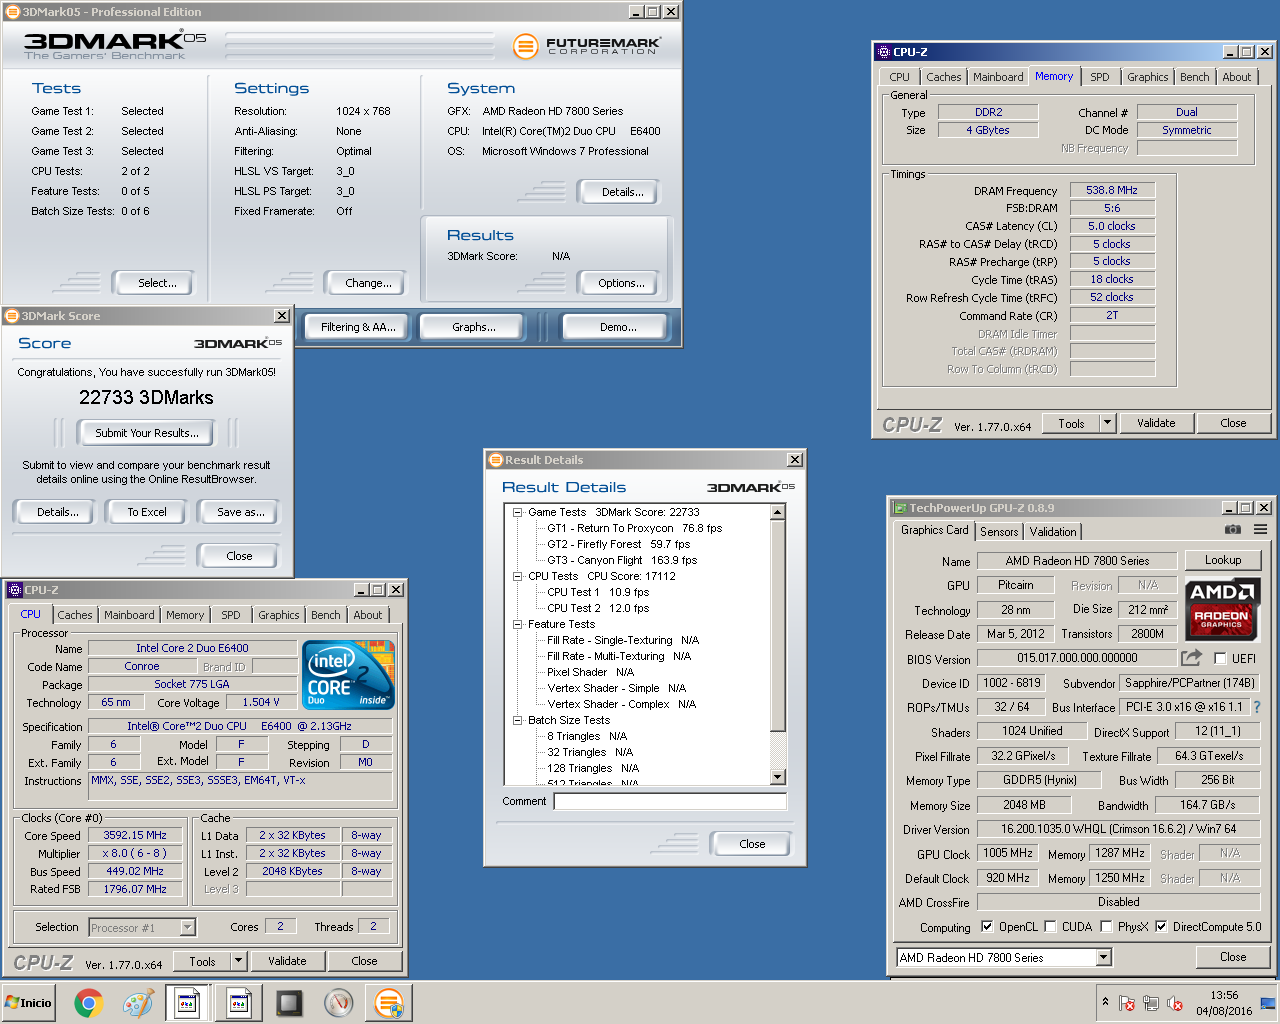1280x1024 pixels.
Task: Click the muted volume tray icon
Action: [1175, 1003]
